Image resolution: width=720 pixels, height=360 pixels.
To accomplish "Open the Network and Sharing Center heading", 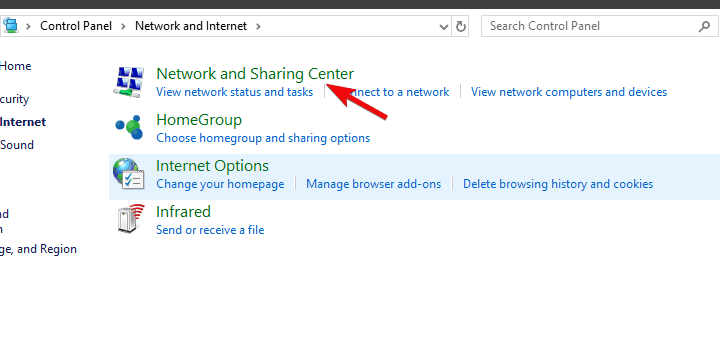I will click(255, 74).
